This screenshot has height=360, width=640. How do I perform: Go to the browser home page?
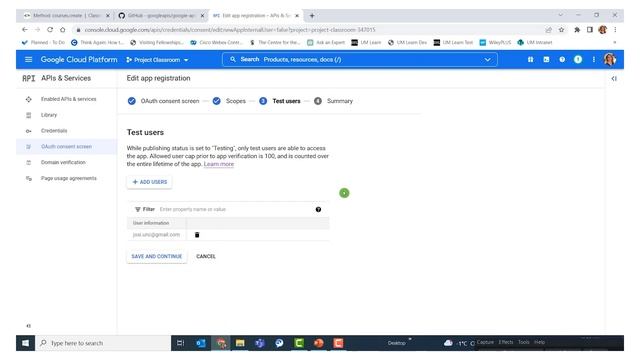62,30
